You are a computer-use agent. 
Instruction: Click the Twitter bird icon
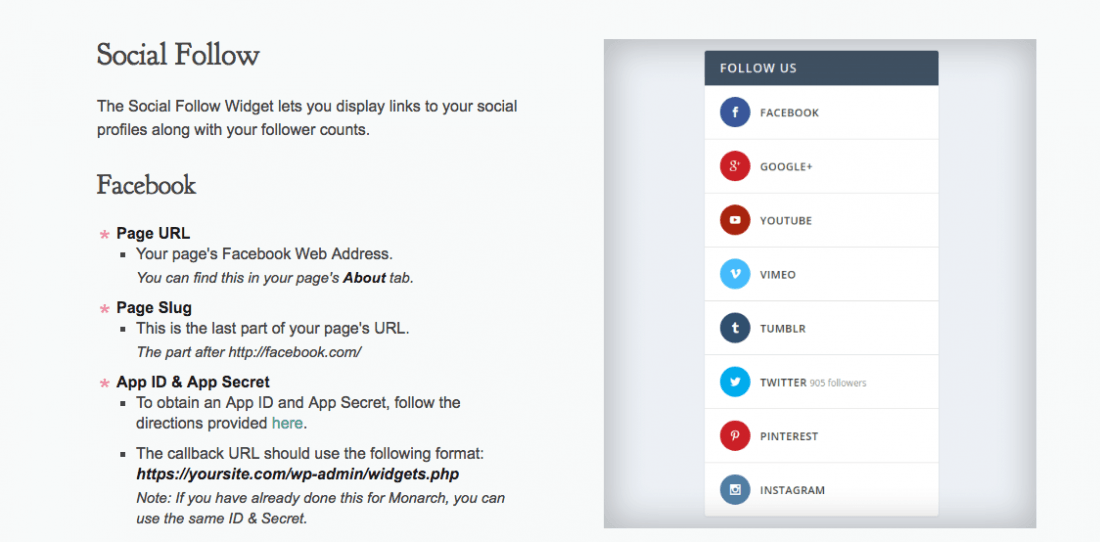coord(735,382)
